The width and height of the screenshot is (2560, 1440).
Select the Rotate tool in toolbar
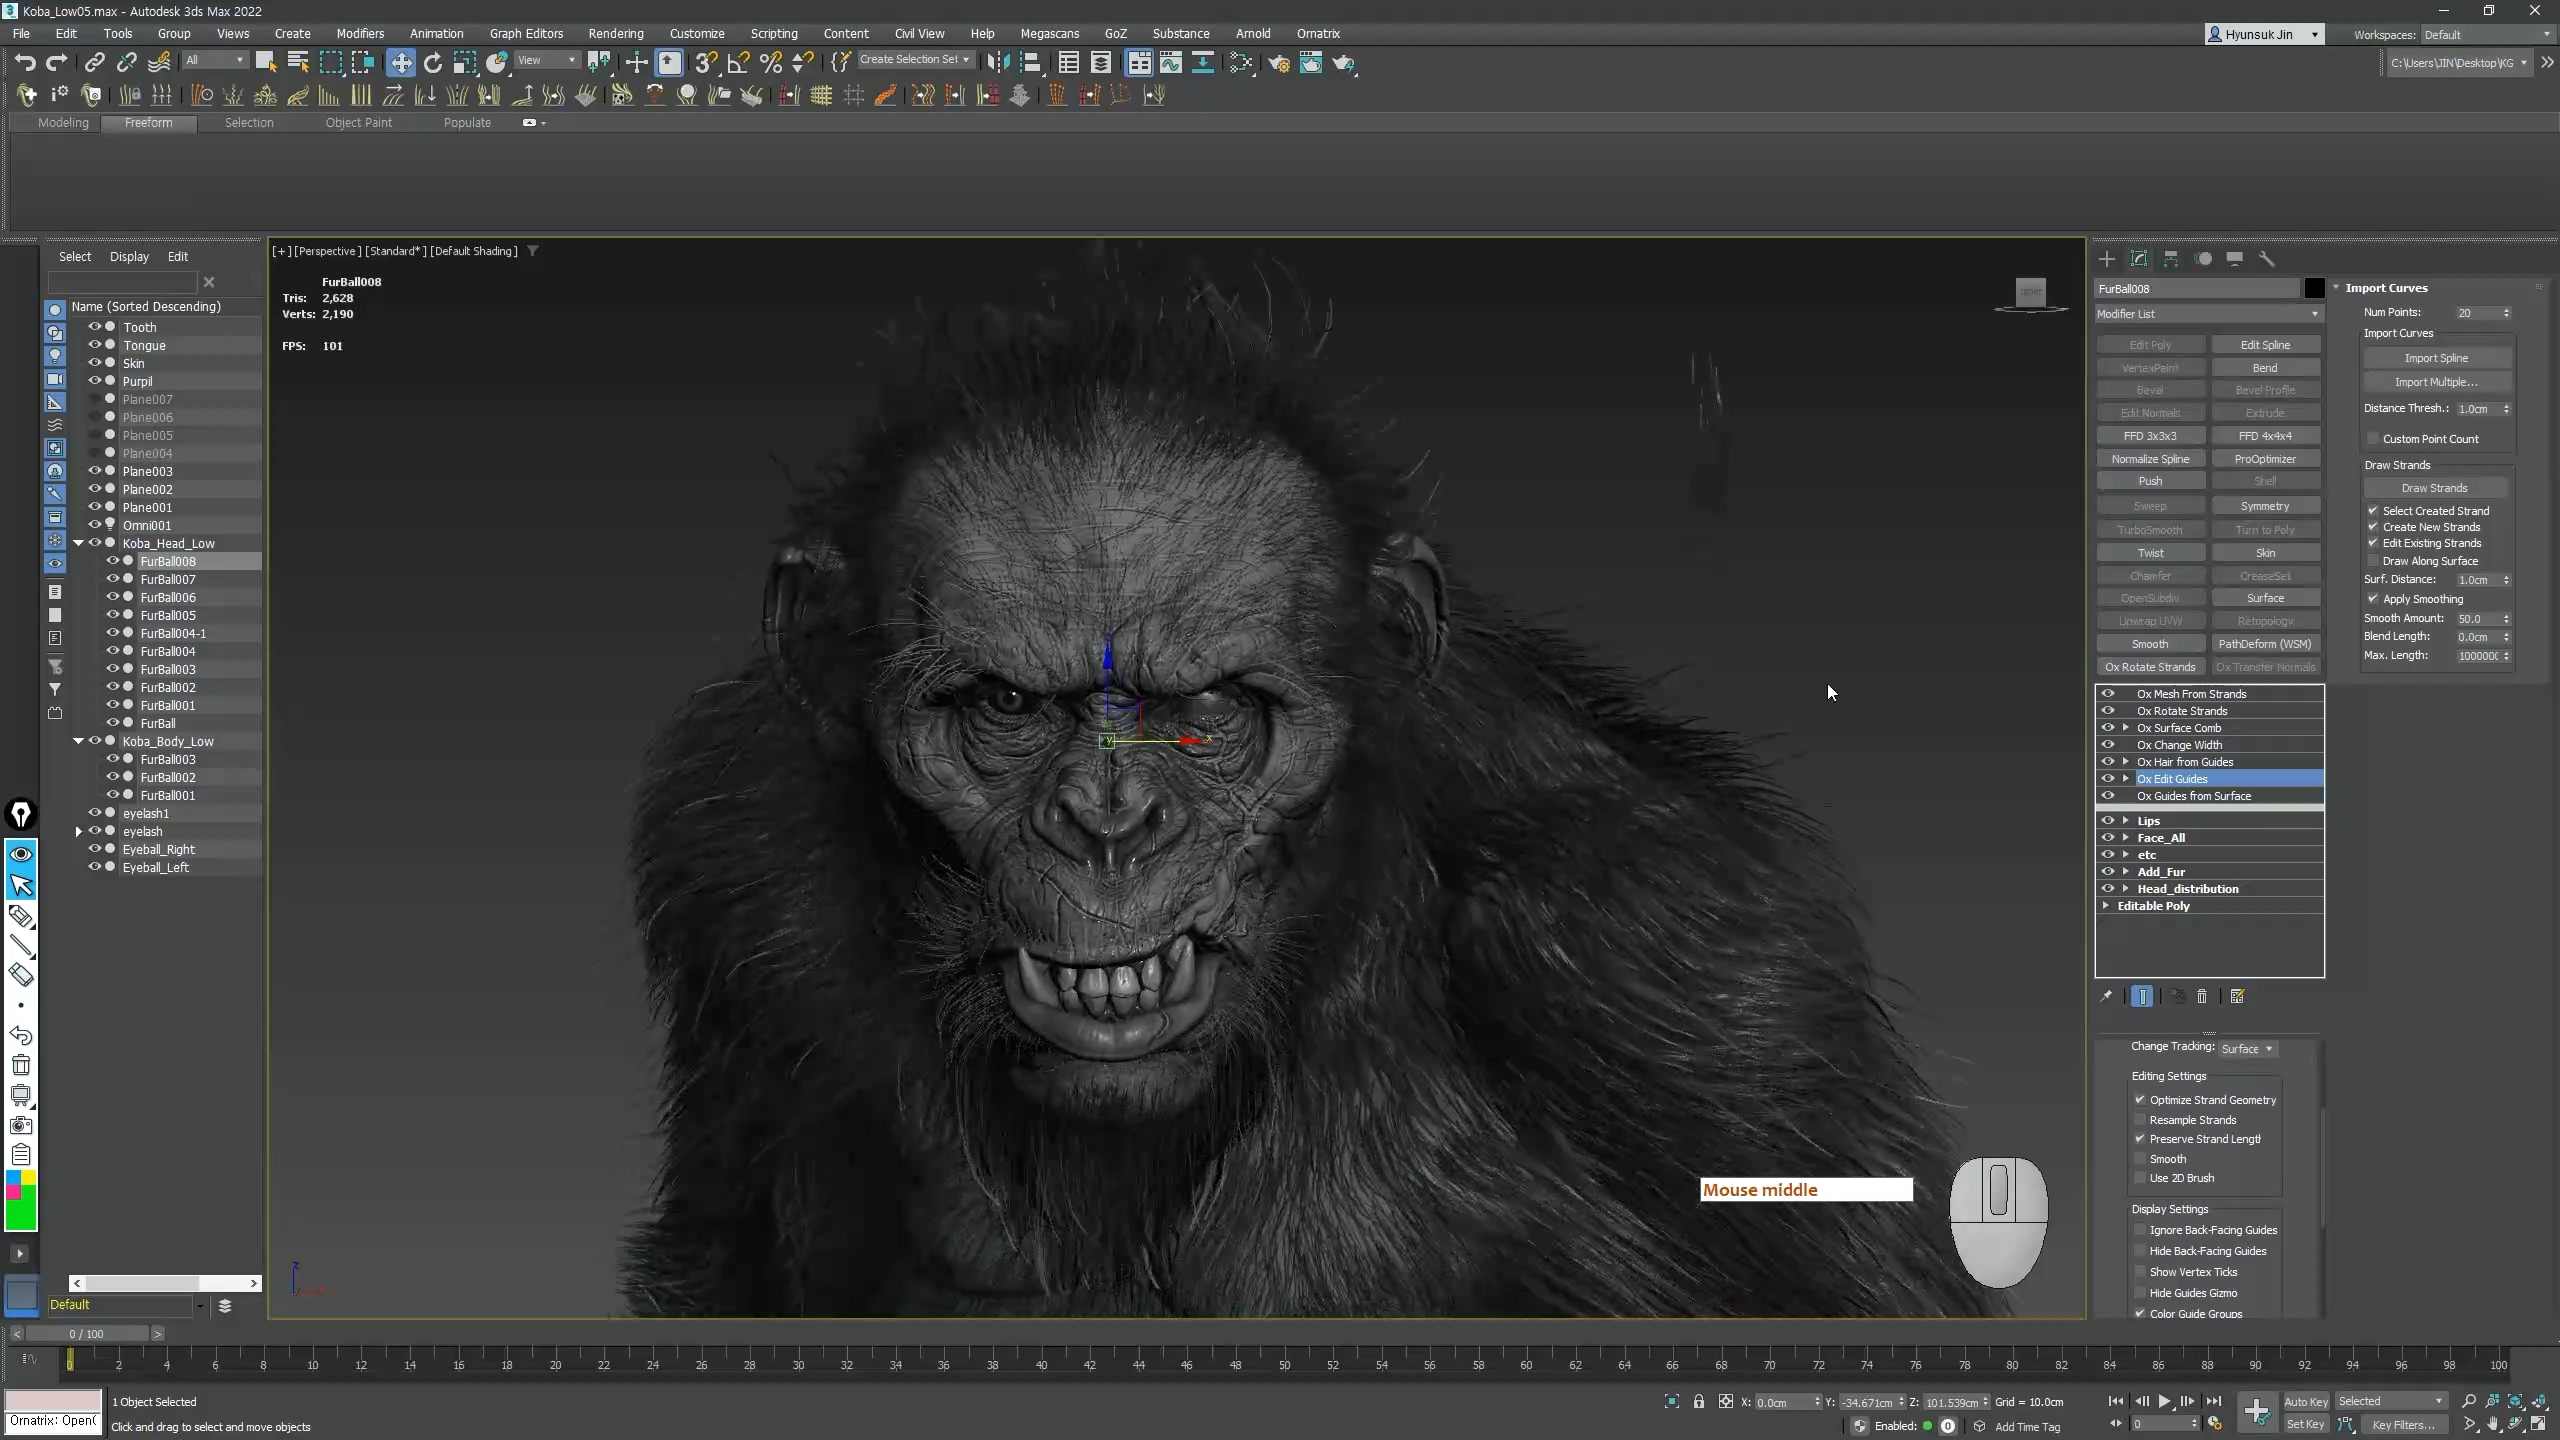433,63
